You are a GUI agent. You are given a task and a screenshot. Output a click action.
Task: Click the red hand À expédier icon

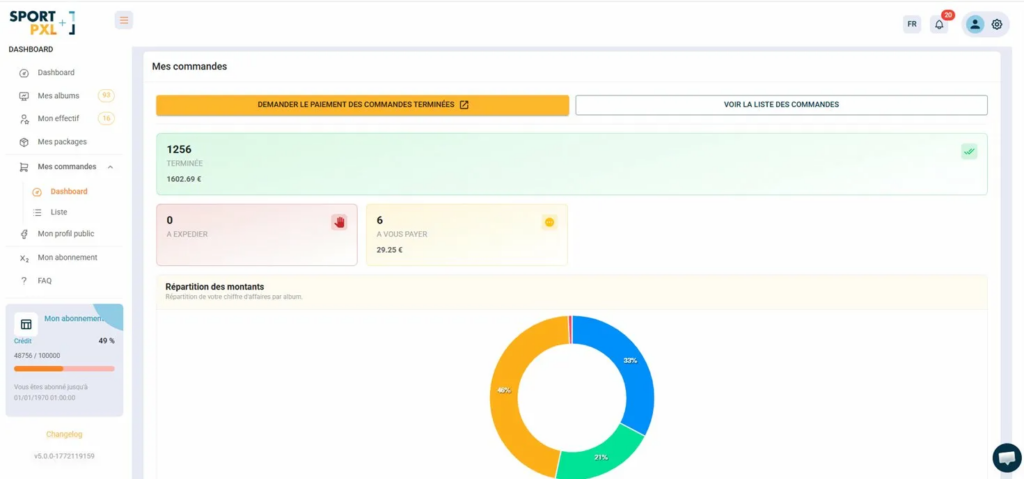pos(339,222)
